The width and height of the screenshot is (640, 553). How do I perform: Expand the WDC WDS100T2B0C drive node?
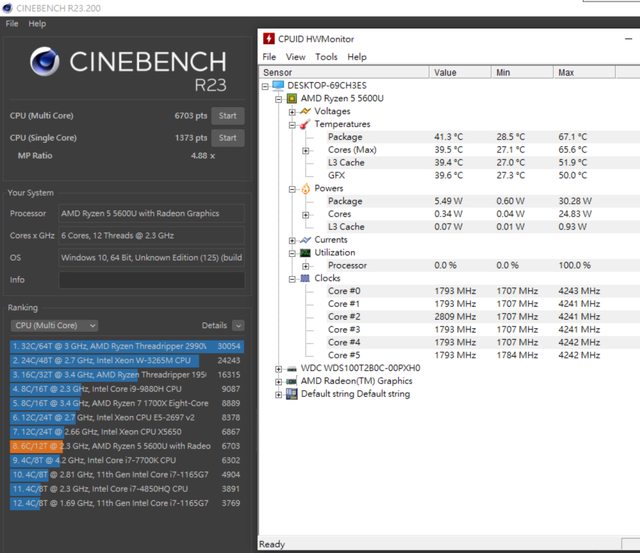tap(279, 368)
